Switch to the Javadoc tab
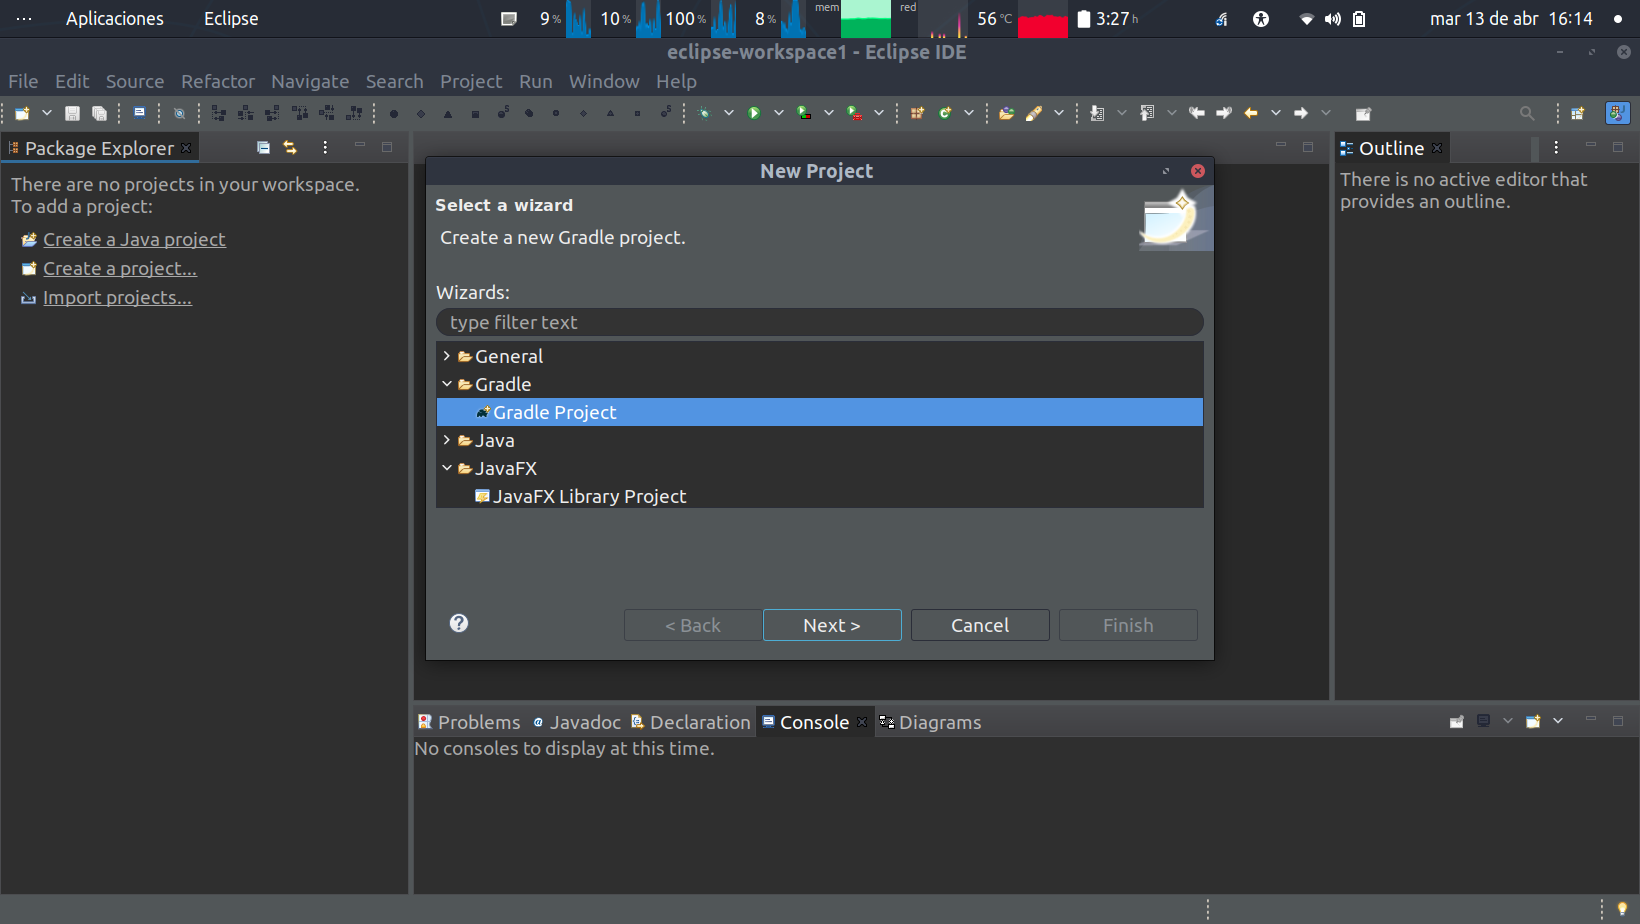 pos(576,722)
